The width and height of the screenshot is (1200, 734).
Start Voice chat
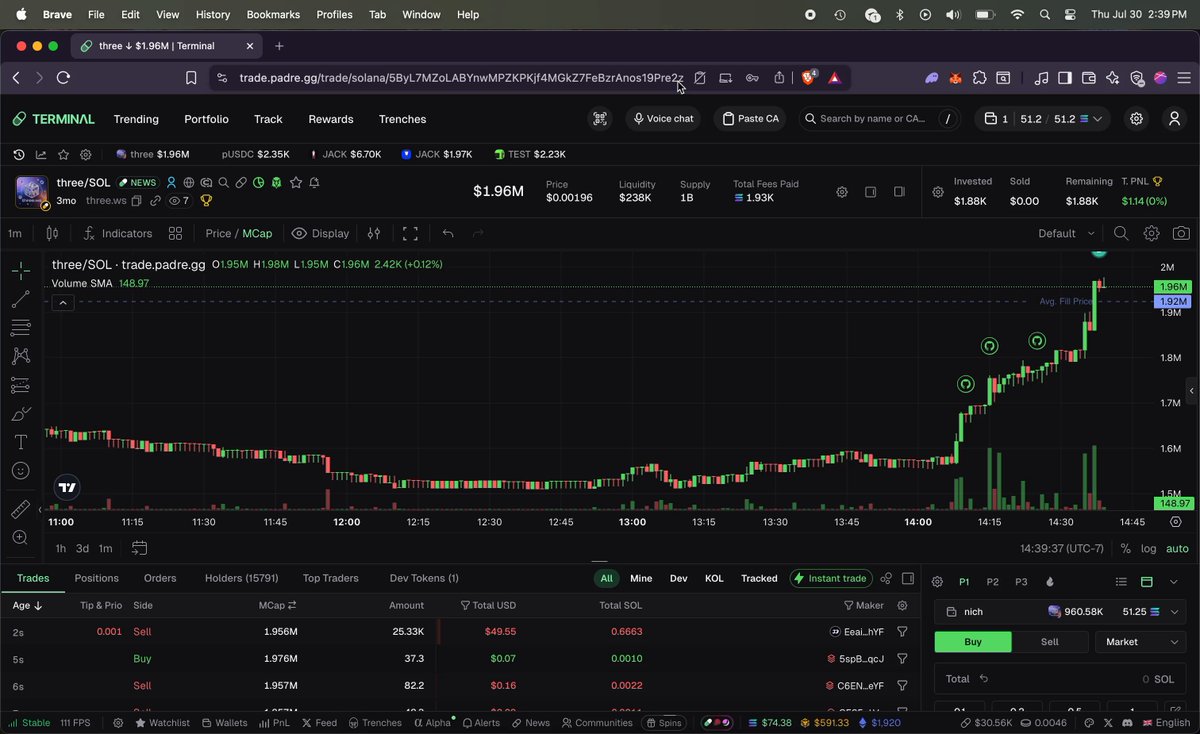(662, 119)
